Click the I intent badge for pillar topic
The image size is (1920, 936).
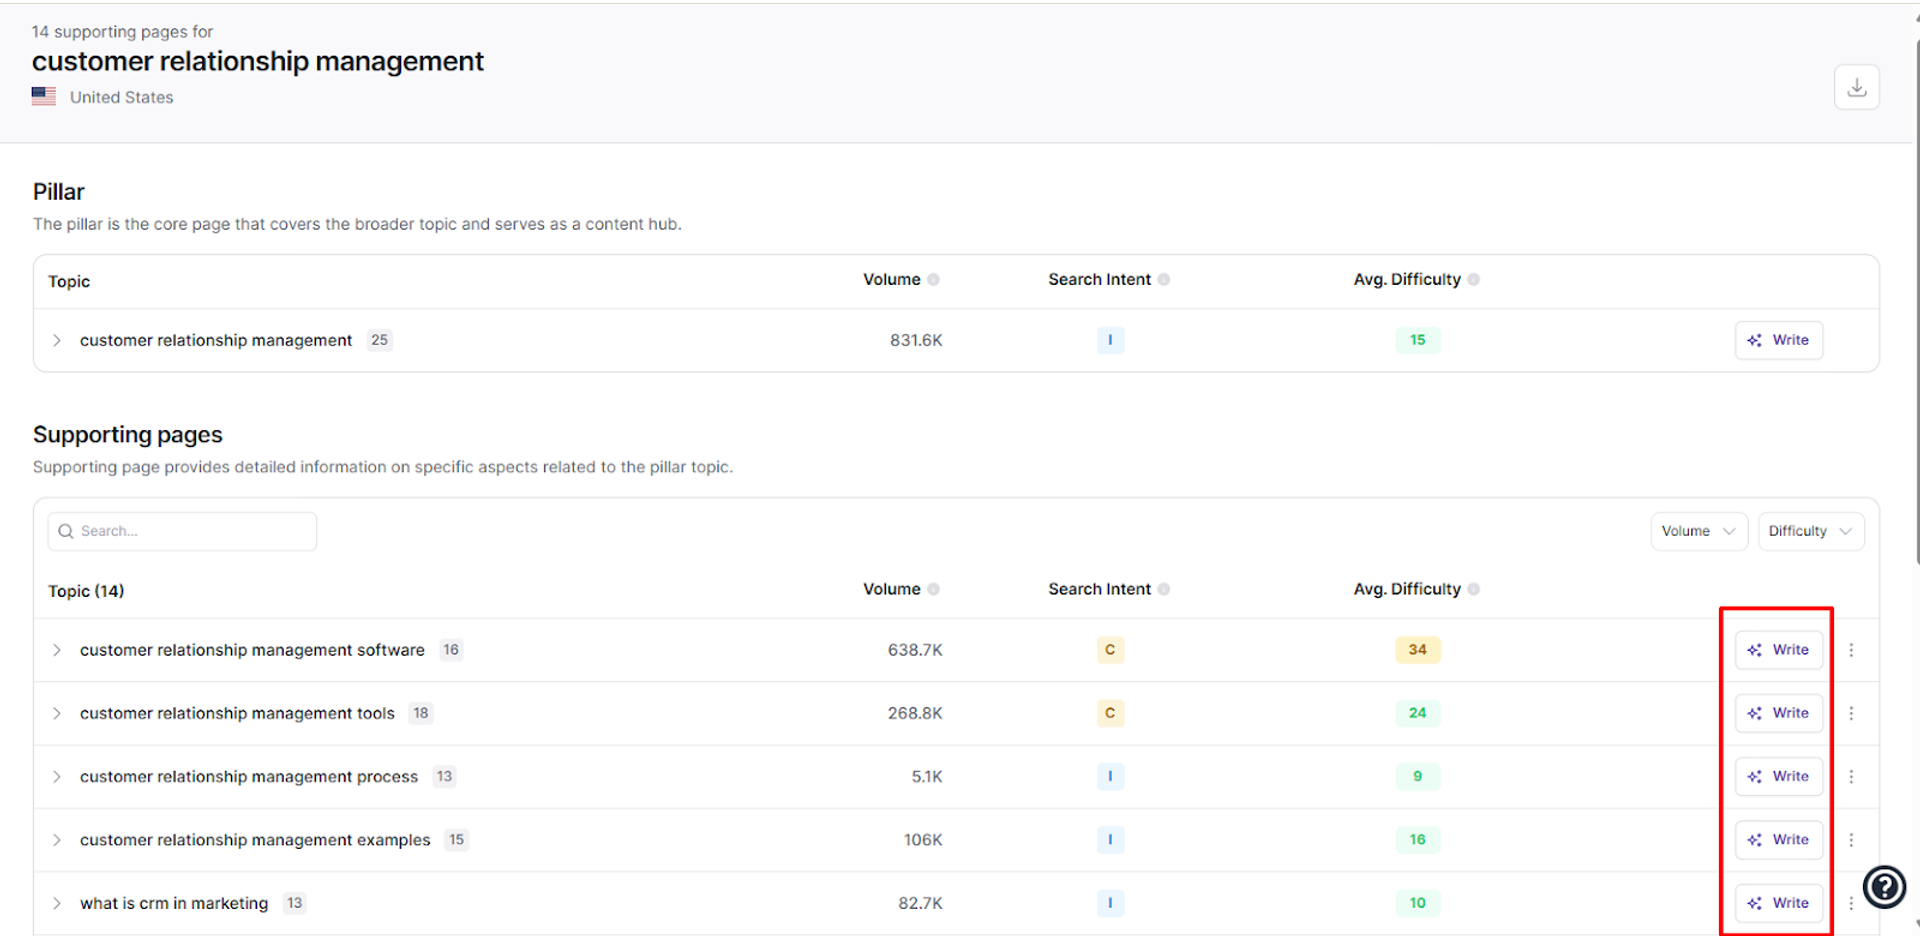1110,340
